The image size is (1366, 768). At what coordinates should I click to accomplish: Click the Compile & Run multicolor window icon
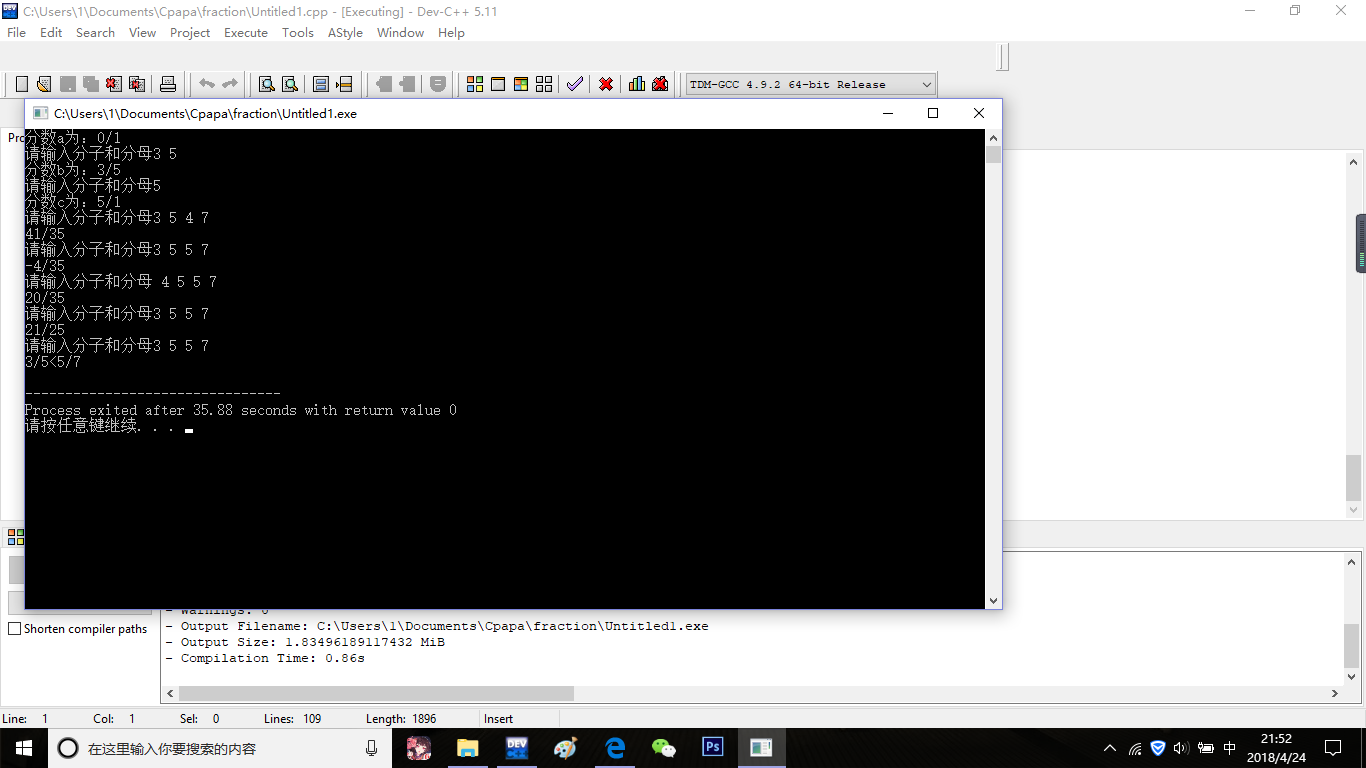[521, 84]
